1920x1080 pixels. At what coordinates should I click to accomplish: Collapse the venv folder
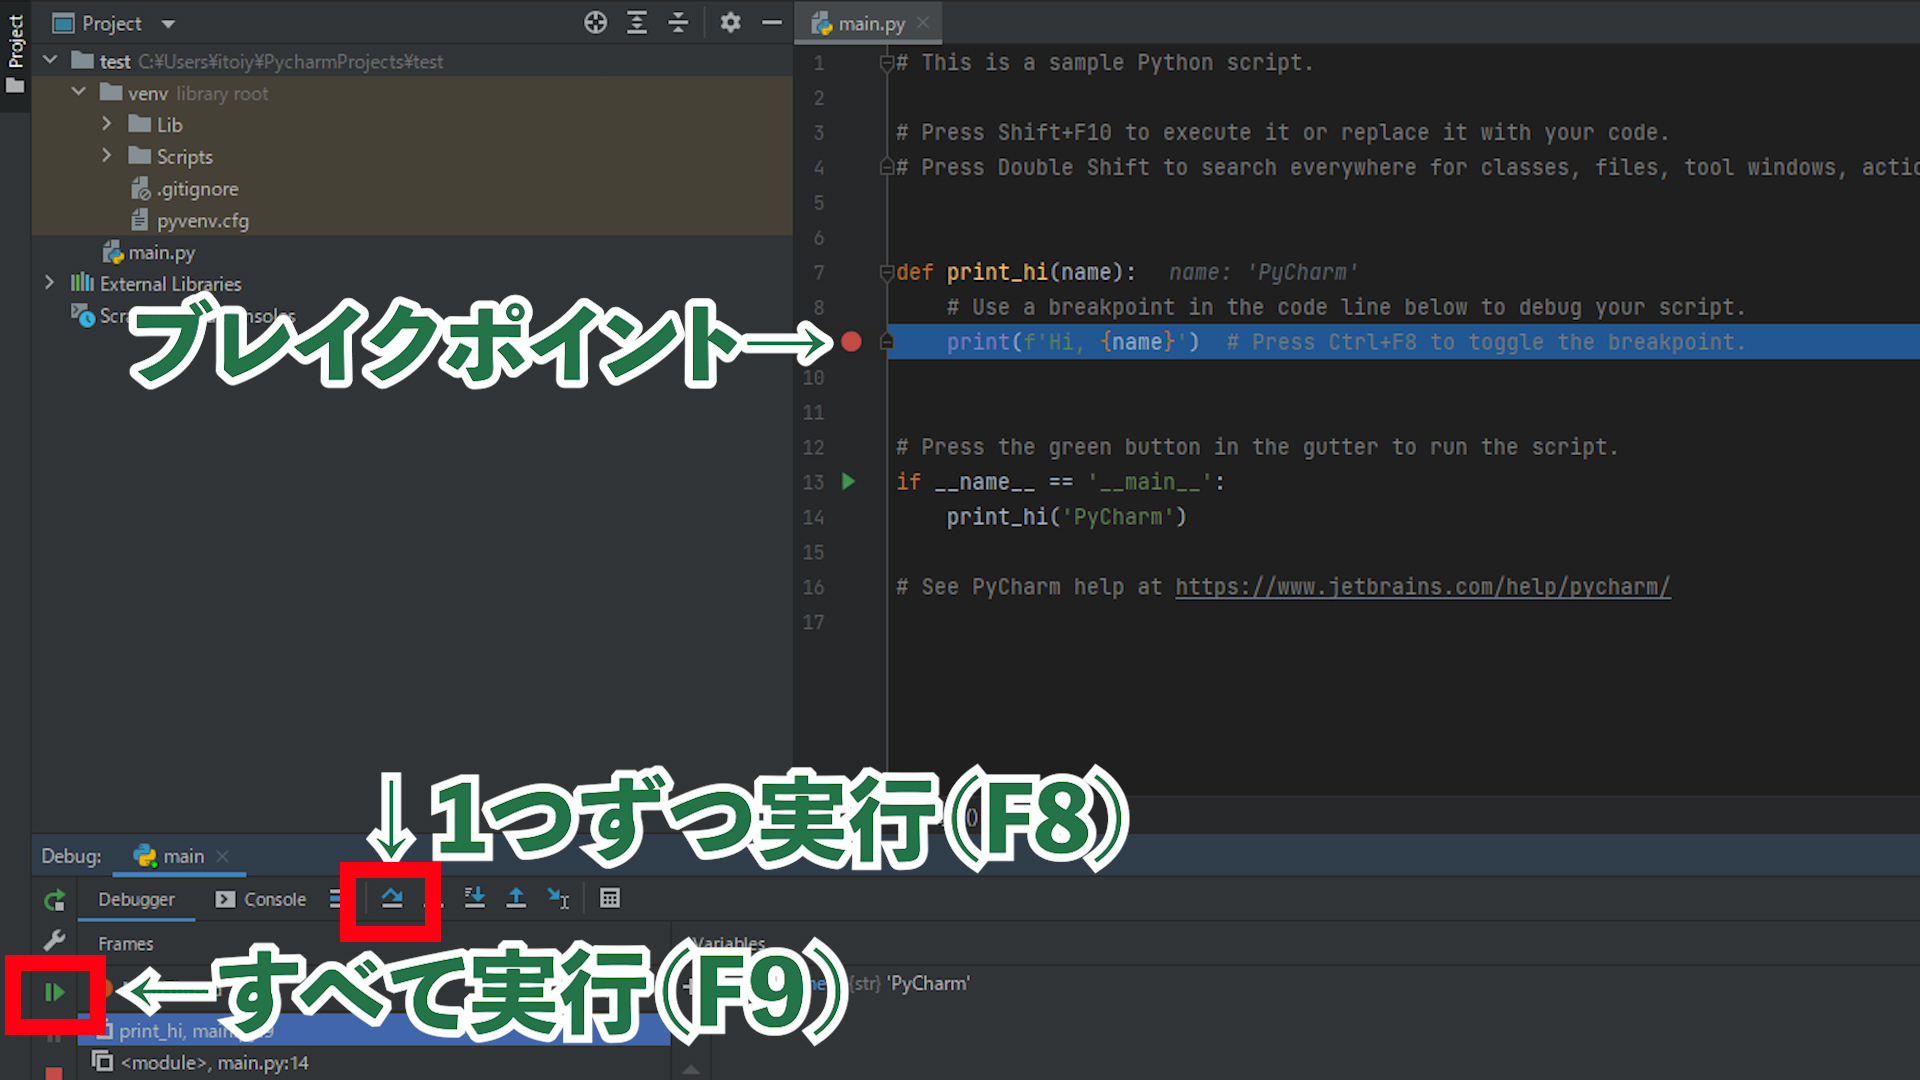click(79, 92)
